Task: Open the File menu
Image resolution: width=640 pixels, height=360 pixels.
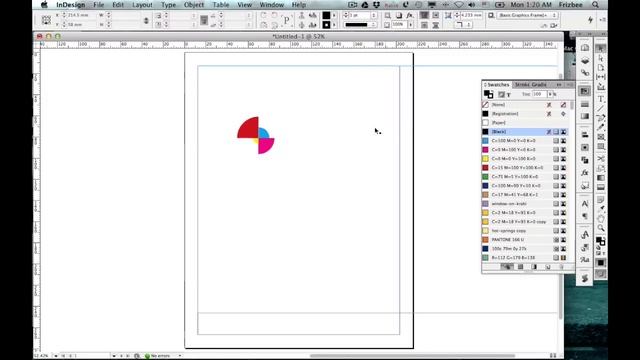Action: pos(98,5)
